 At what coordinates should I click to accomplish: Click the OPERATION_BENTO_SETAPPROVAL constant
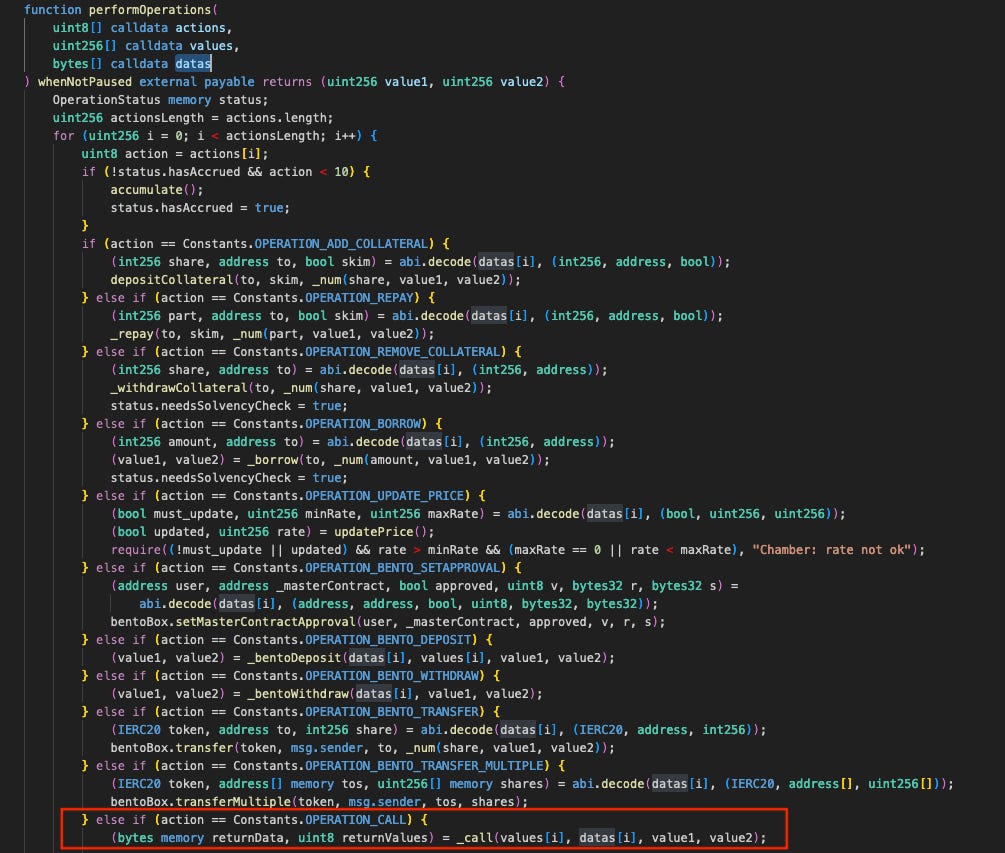pos(403,567)
